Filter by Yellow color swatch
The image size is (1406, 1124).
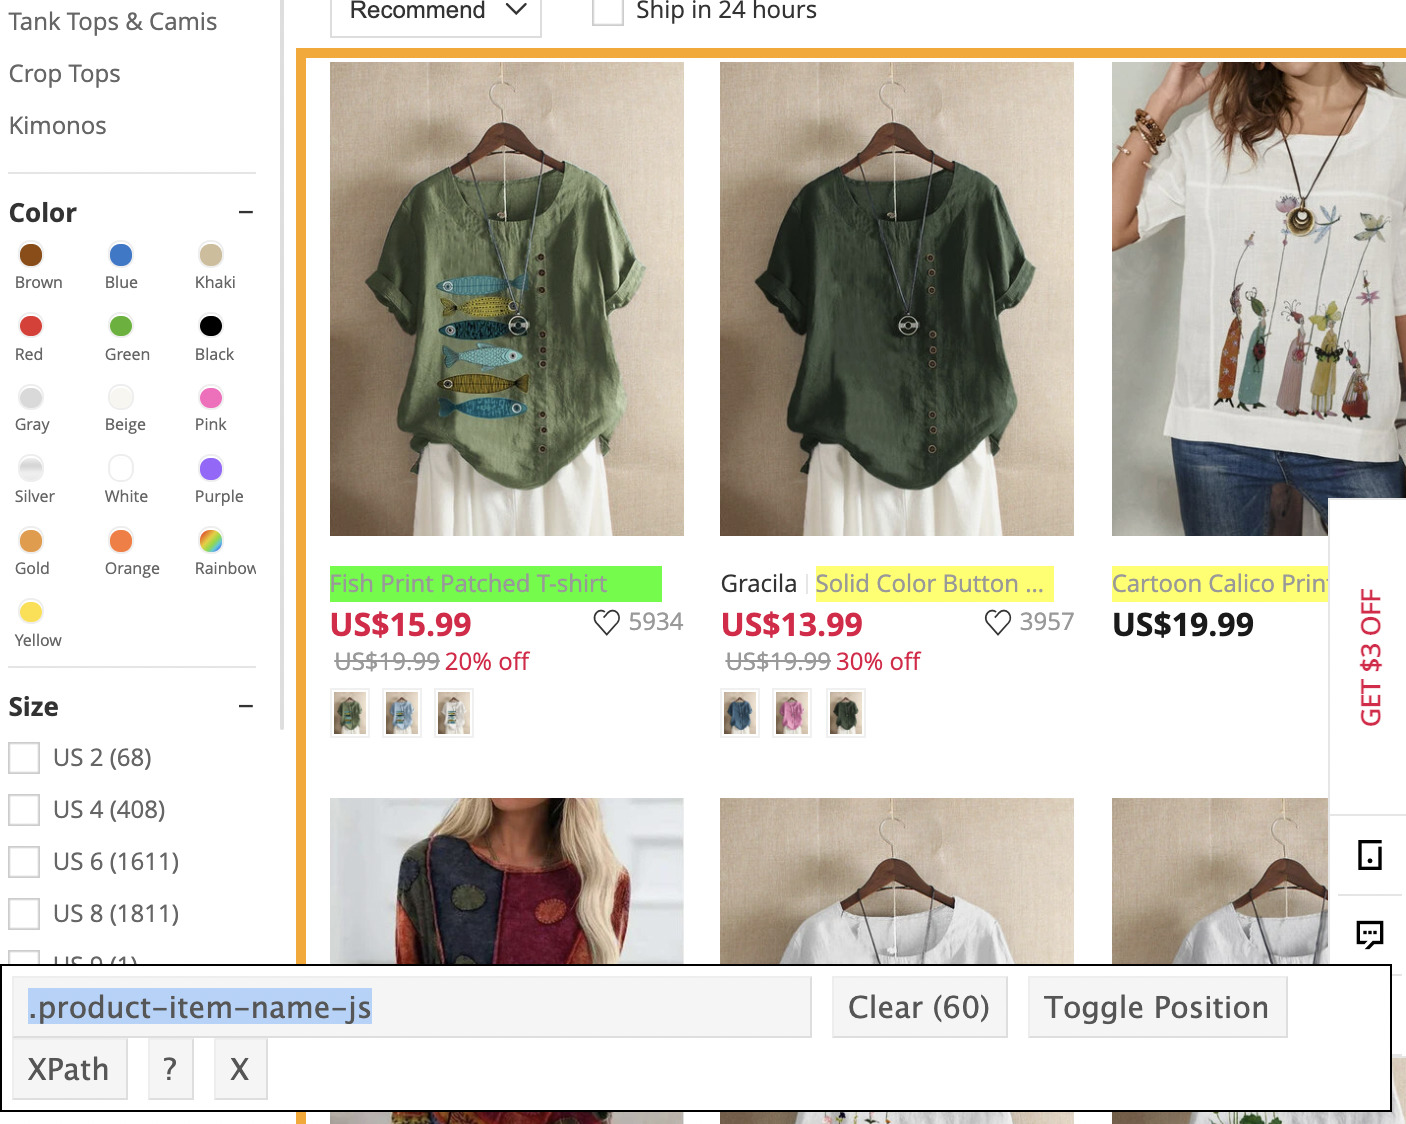[31, 612]
